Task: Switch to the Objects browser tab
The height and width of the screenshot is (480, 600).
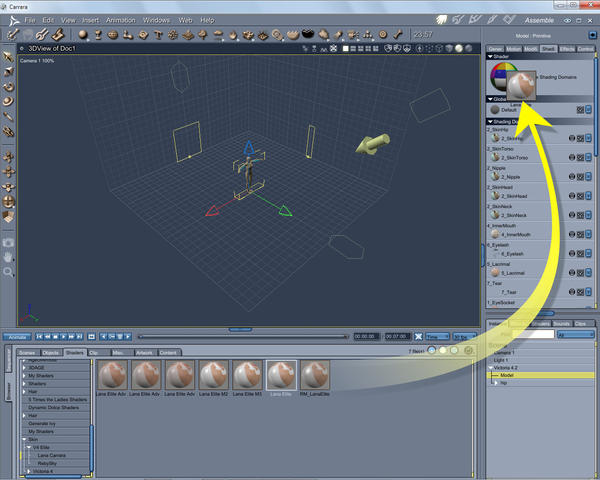Action: (x=51, y=353)
